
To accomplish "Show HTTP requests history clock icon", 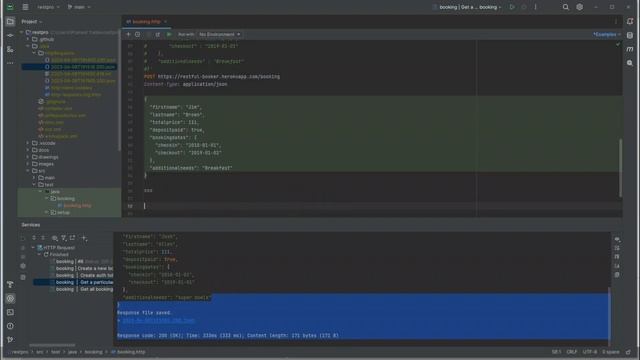I will click(138, 34).
